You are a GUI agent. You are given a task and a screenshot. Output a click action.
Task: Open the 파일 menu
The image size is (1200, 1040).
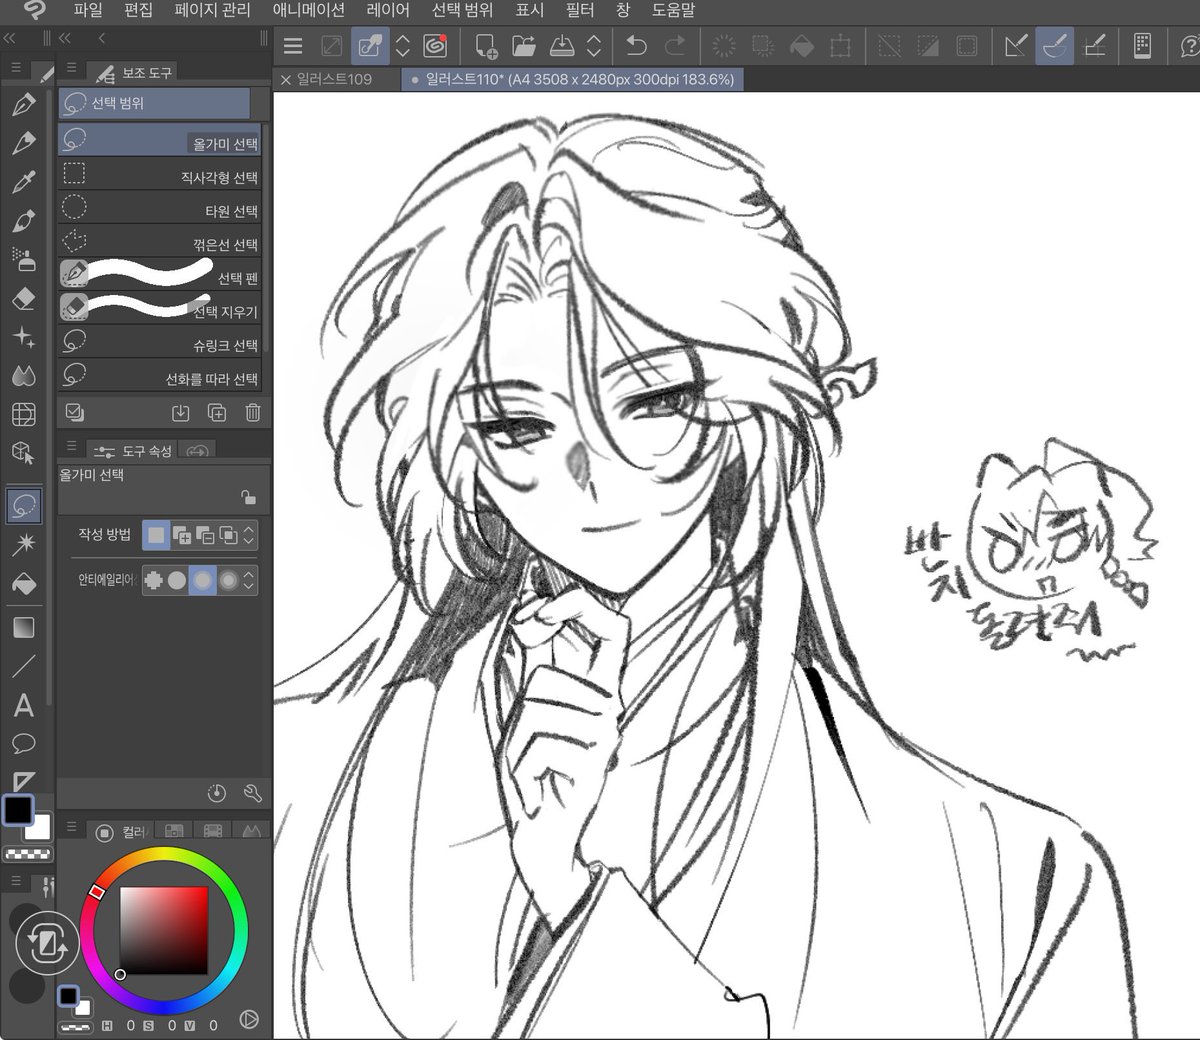click(x=88, y=10)
